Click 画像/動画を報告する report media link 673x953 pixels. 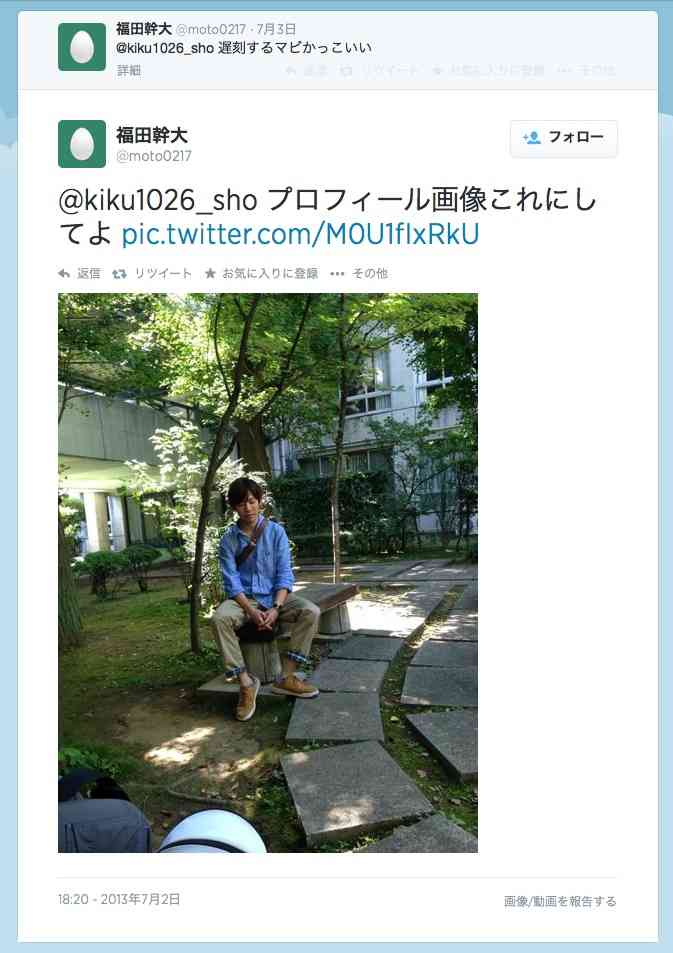click(x=560, y=901)
